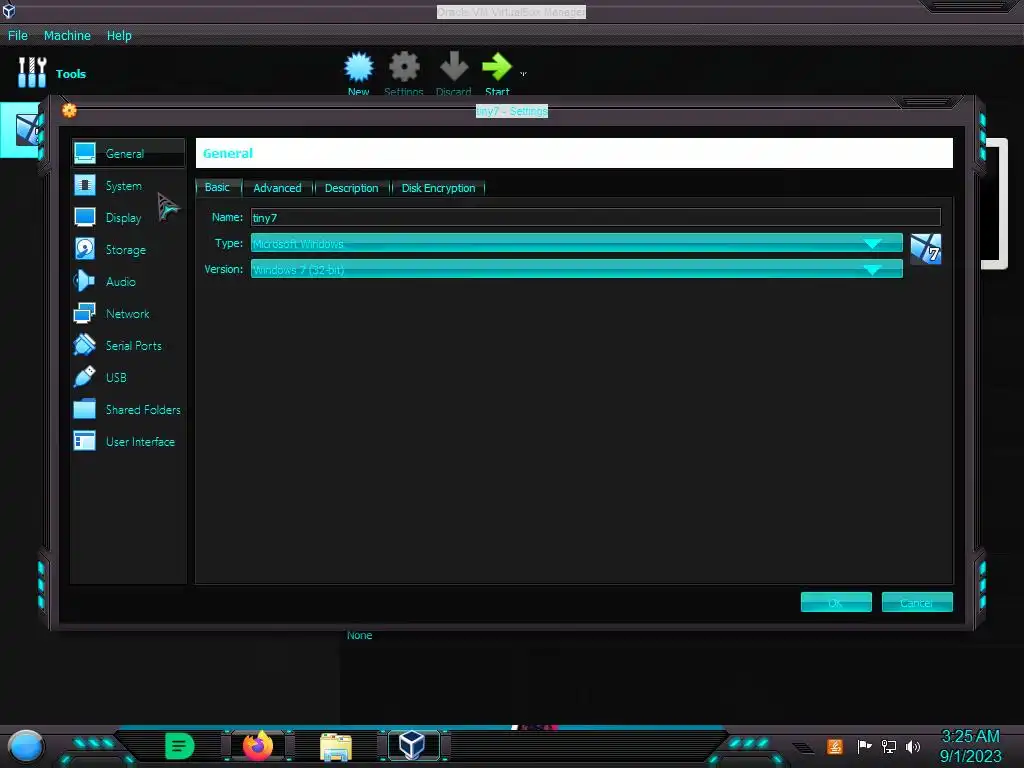The height and width of the screenshot is (768, 1024).
Task: Switch to the Disk Encryption tab
Action: click(x=438, y=188)
